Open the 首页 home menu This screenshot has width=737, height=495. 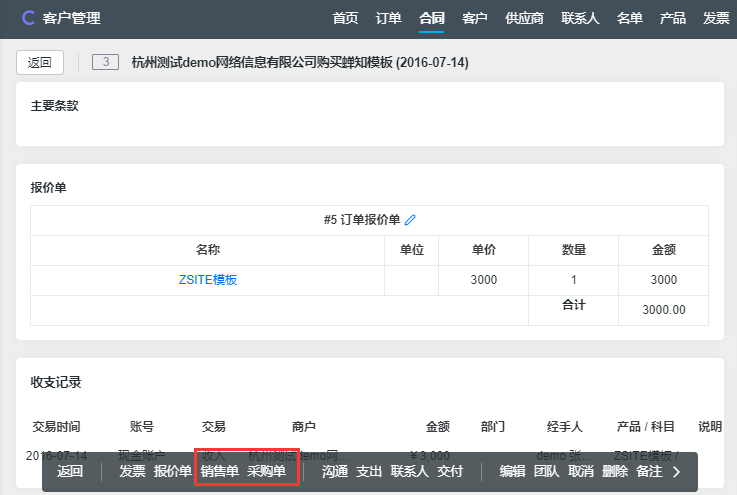(x=345, y=18)
